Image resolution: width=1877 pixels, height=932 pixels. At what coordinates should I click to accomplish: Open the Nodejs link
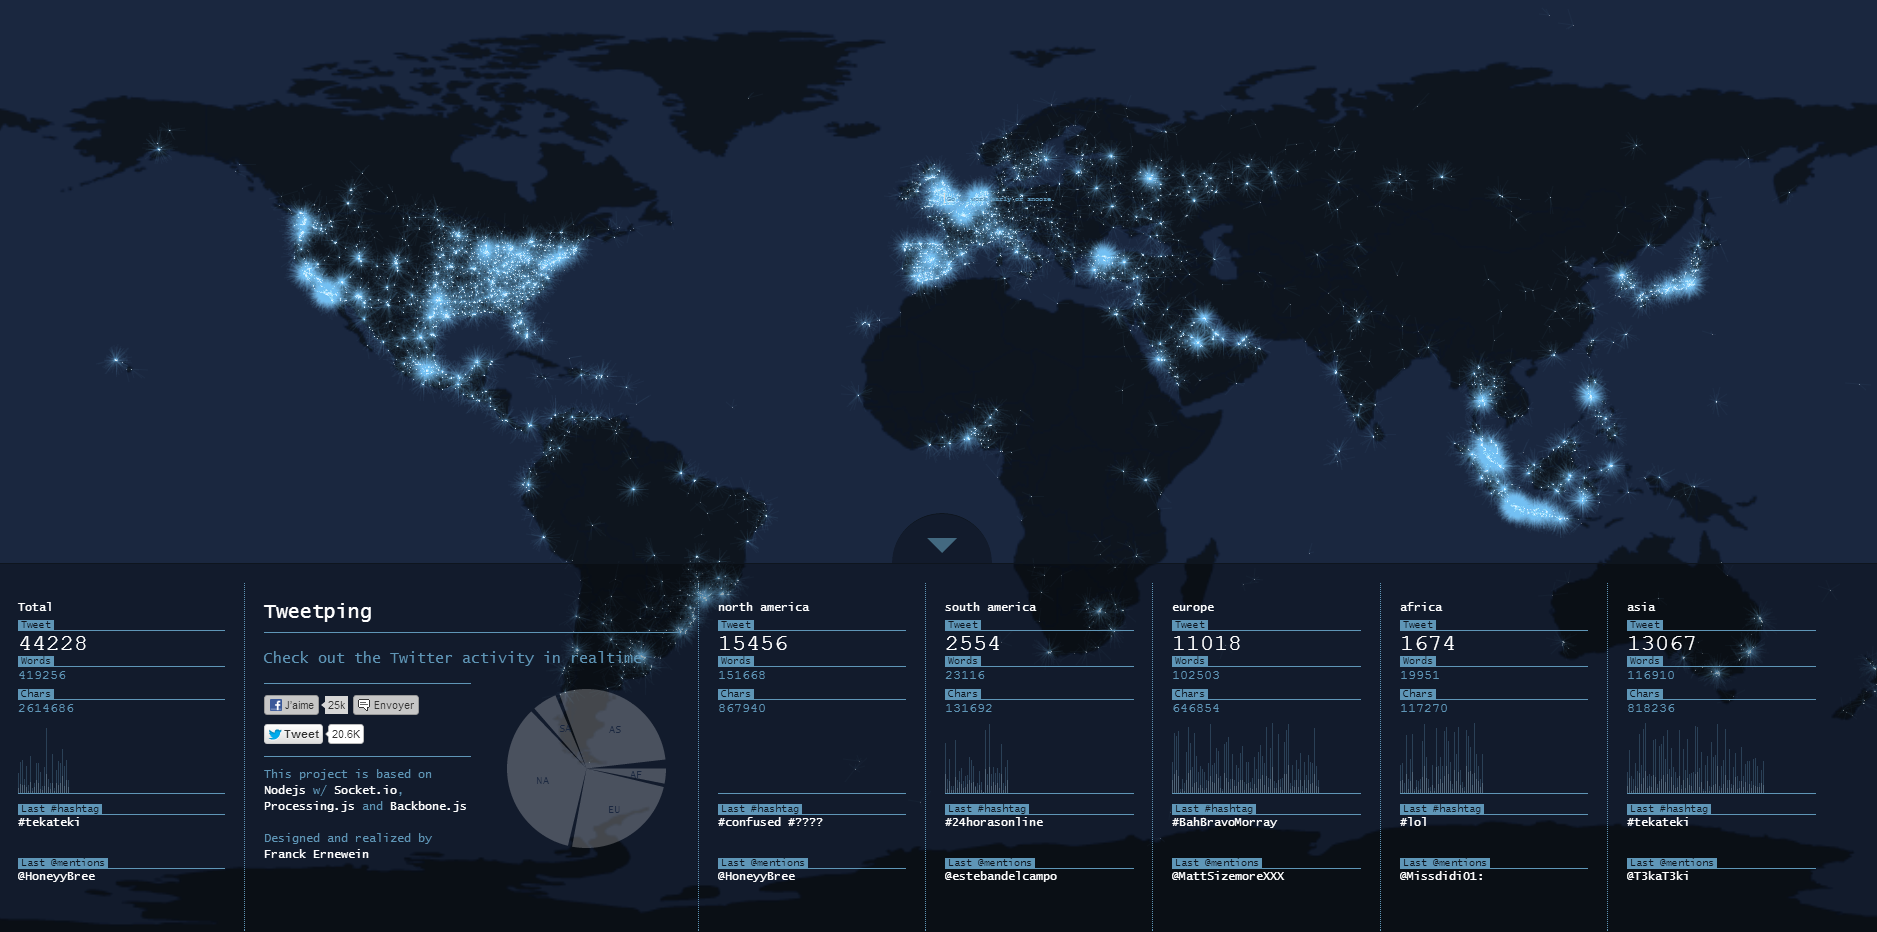(284, 790)
